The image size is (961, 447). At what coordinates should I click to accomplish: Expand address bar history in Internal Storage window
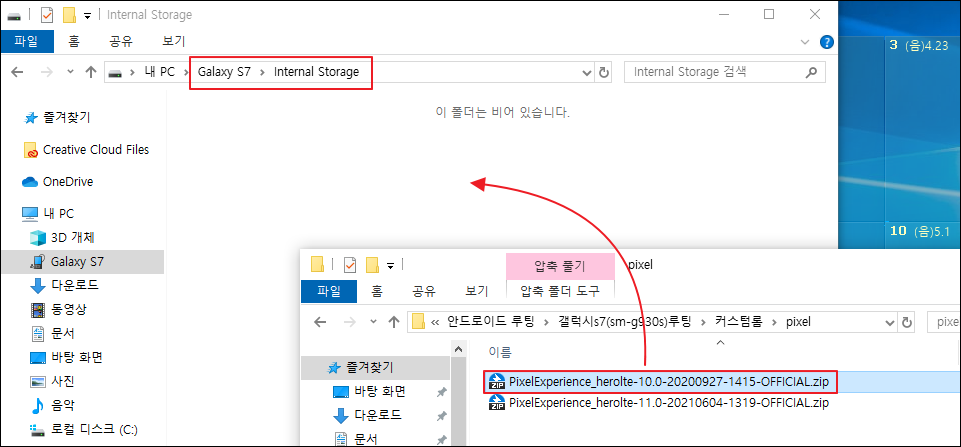coord(588,72)
